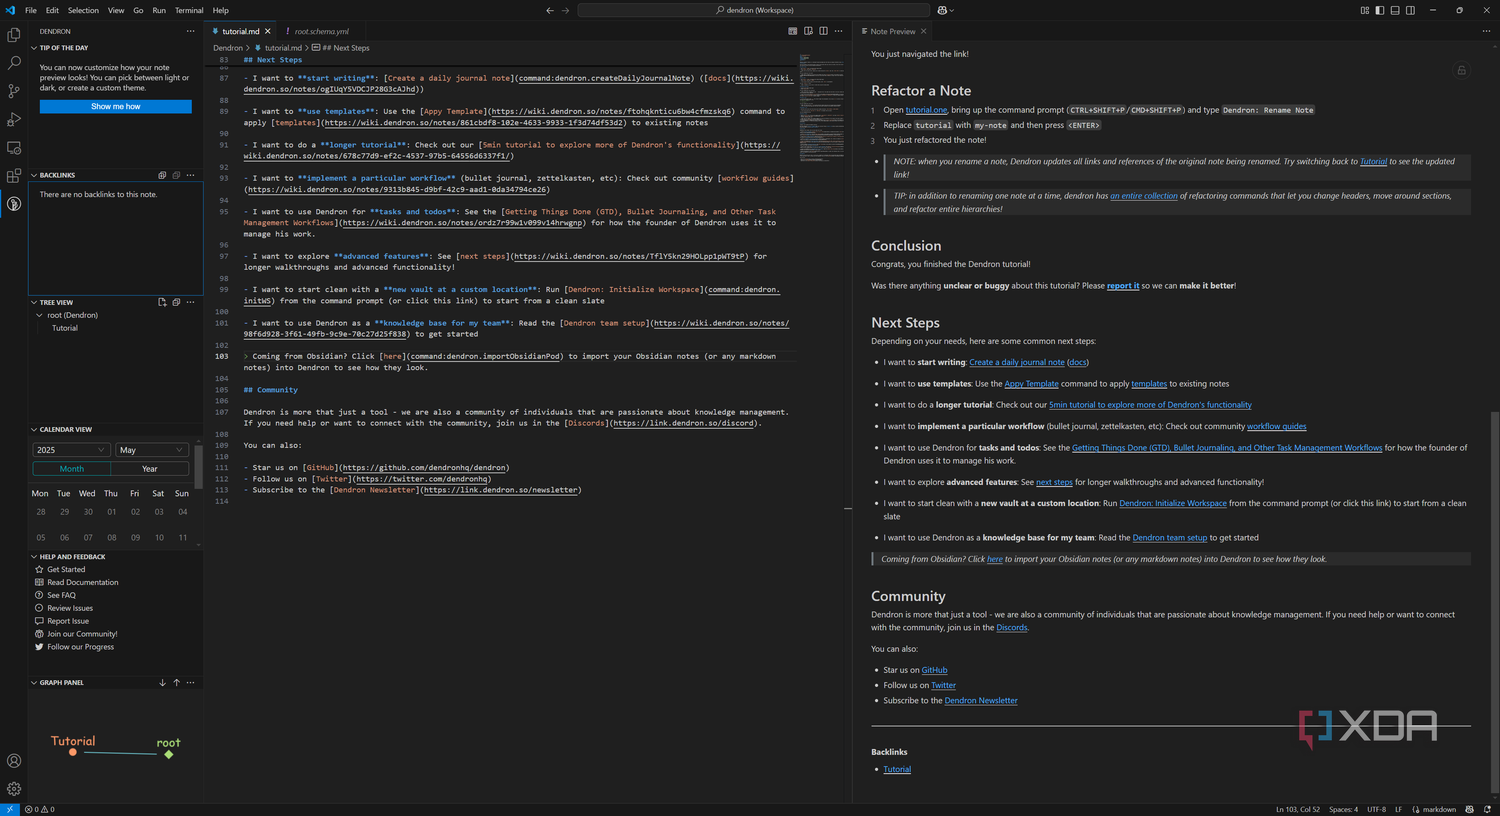
Task: Open Backlinks panel More Actions
Action: point(190,175)
